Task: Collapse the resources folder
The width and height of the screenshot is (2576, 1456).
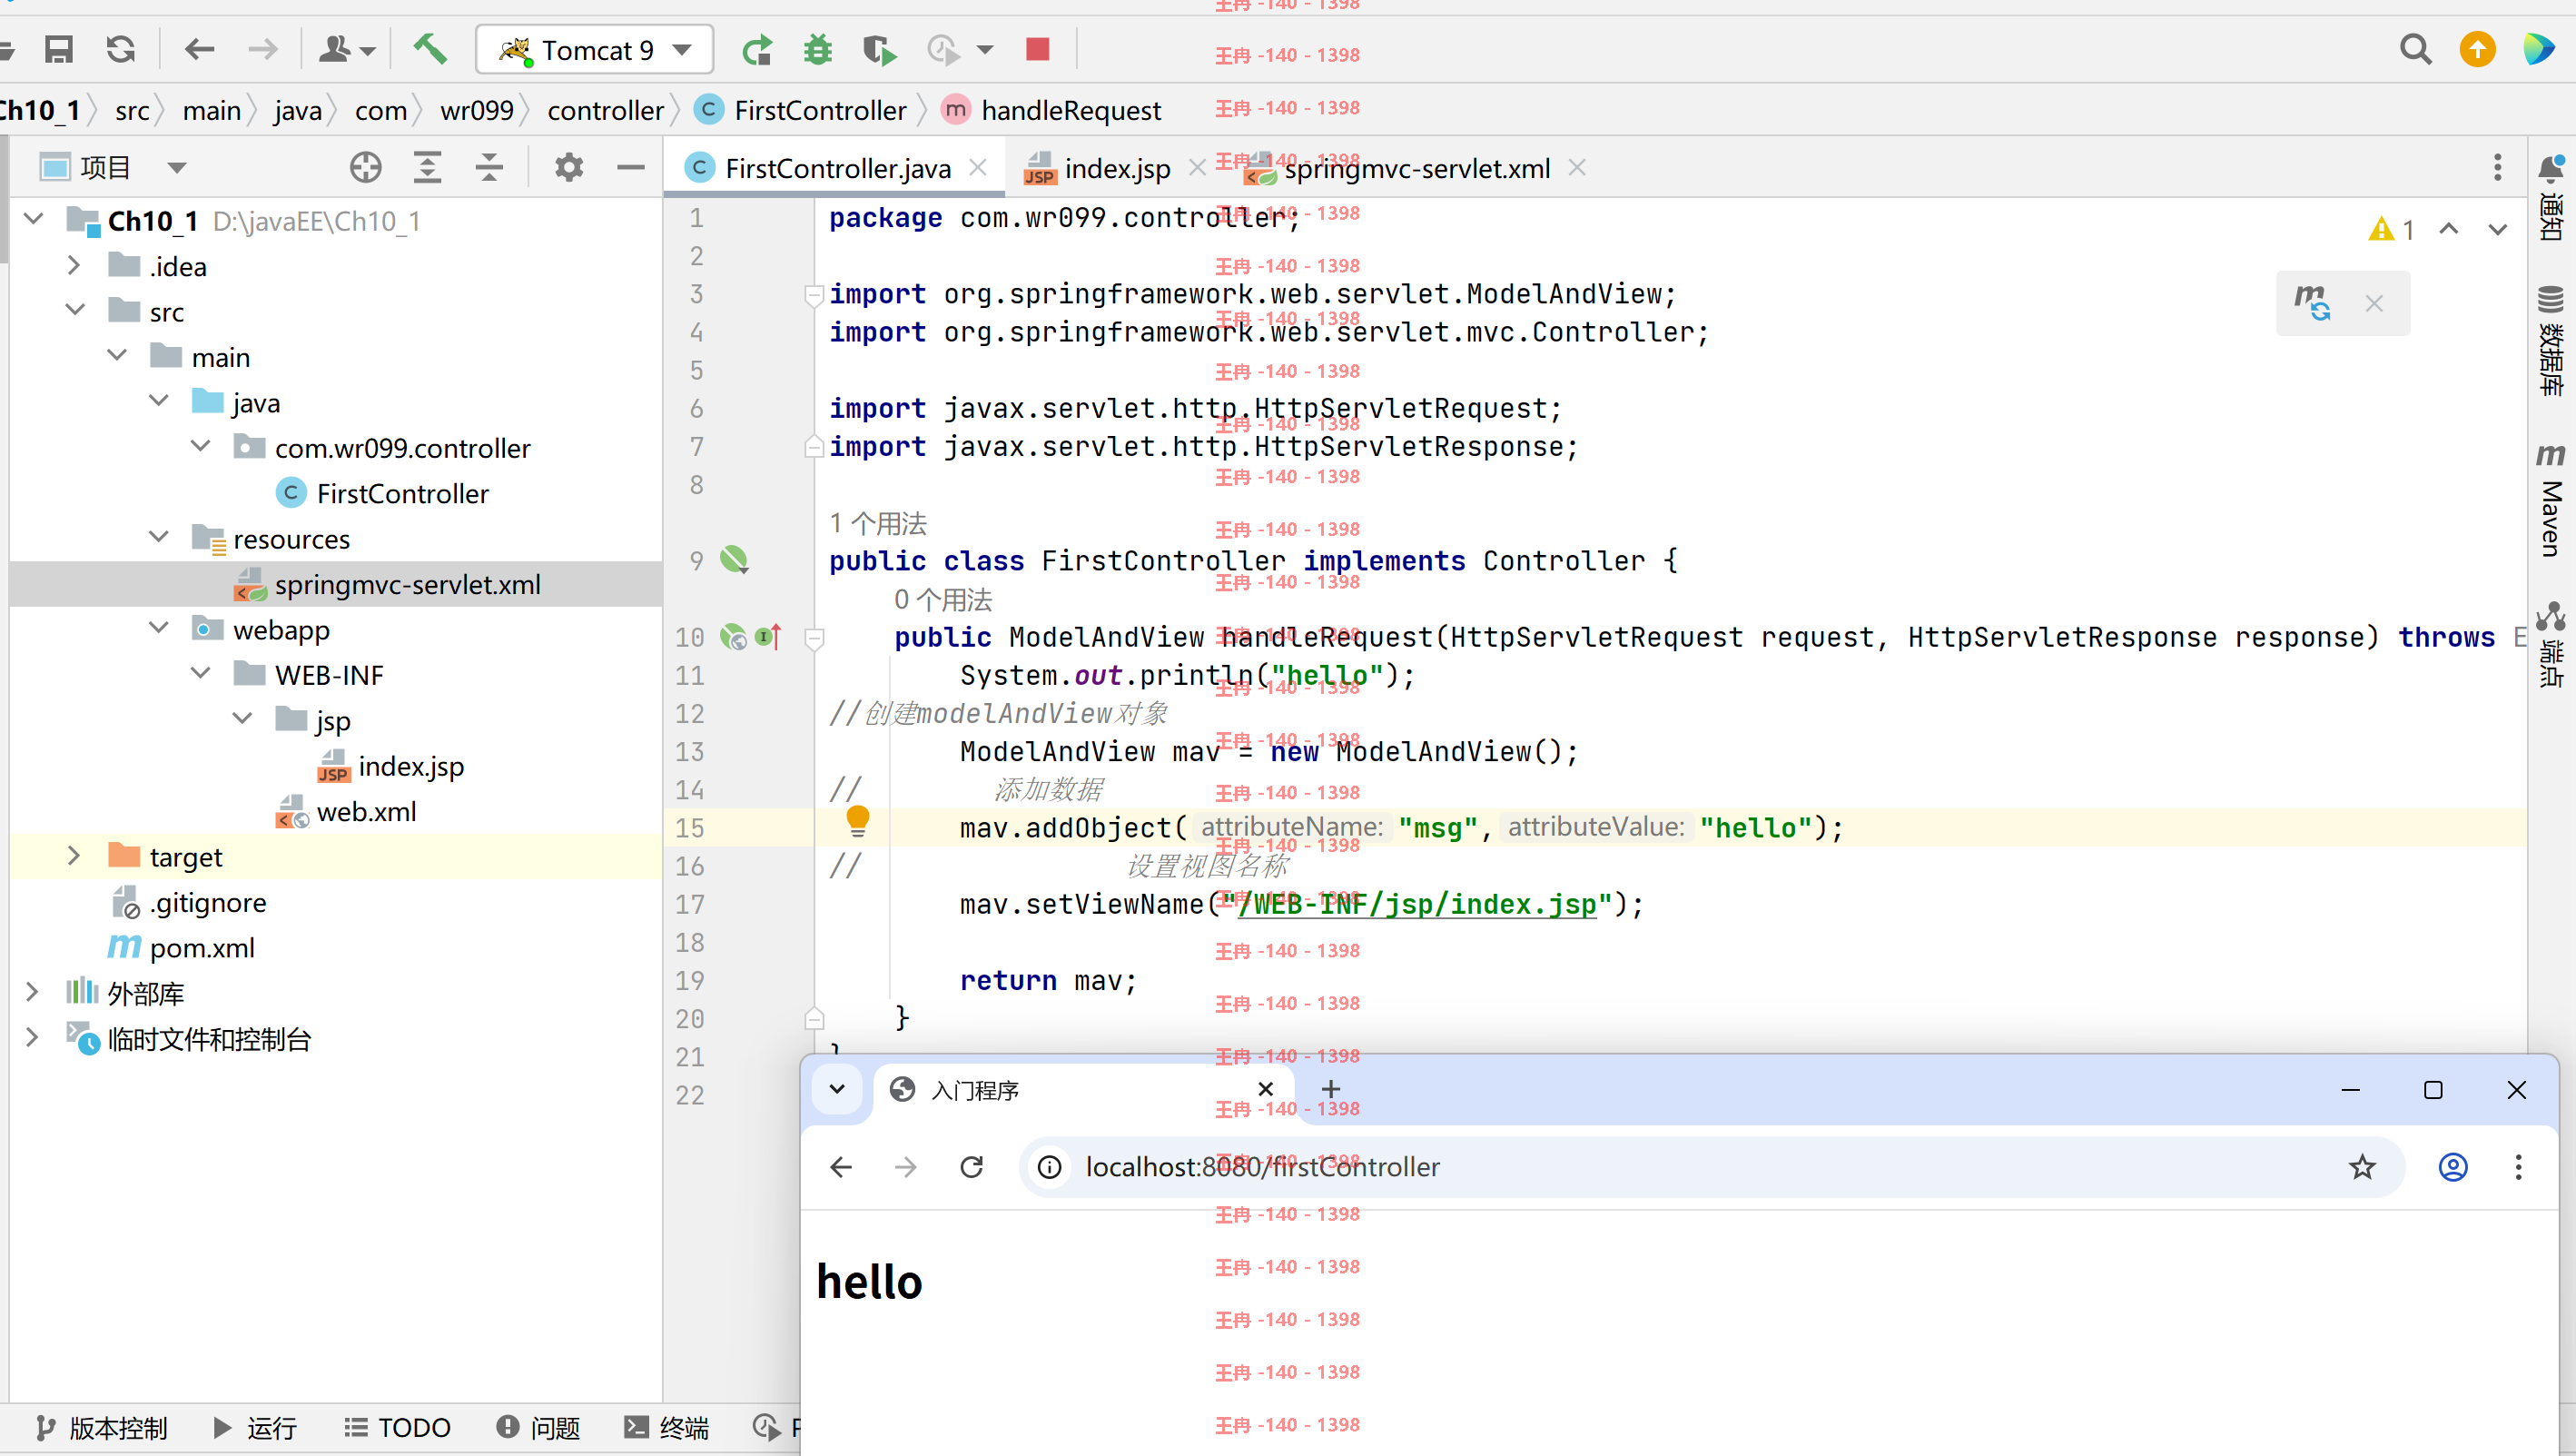Action: (159, 538)
